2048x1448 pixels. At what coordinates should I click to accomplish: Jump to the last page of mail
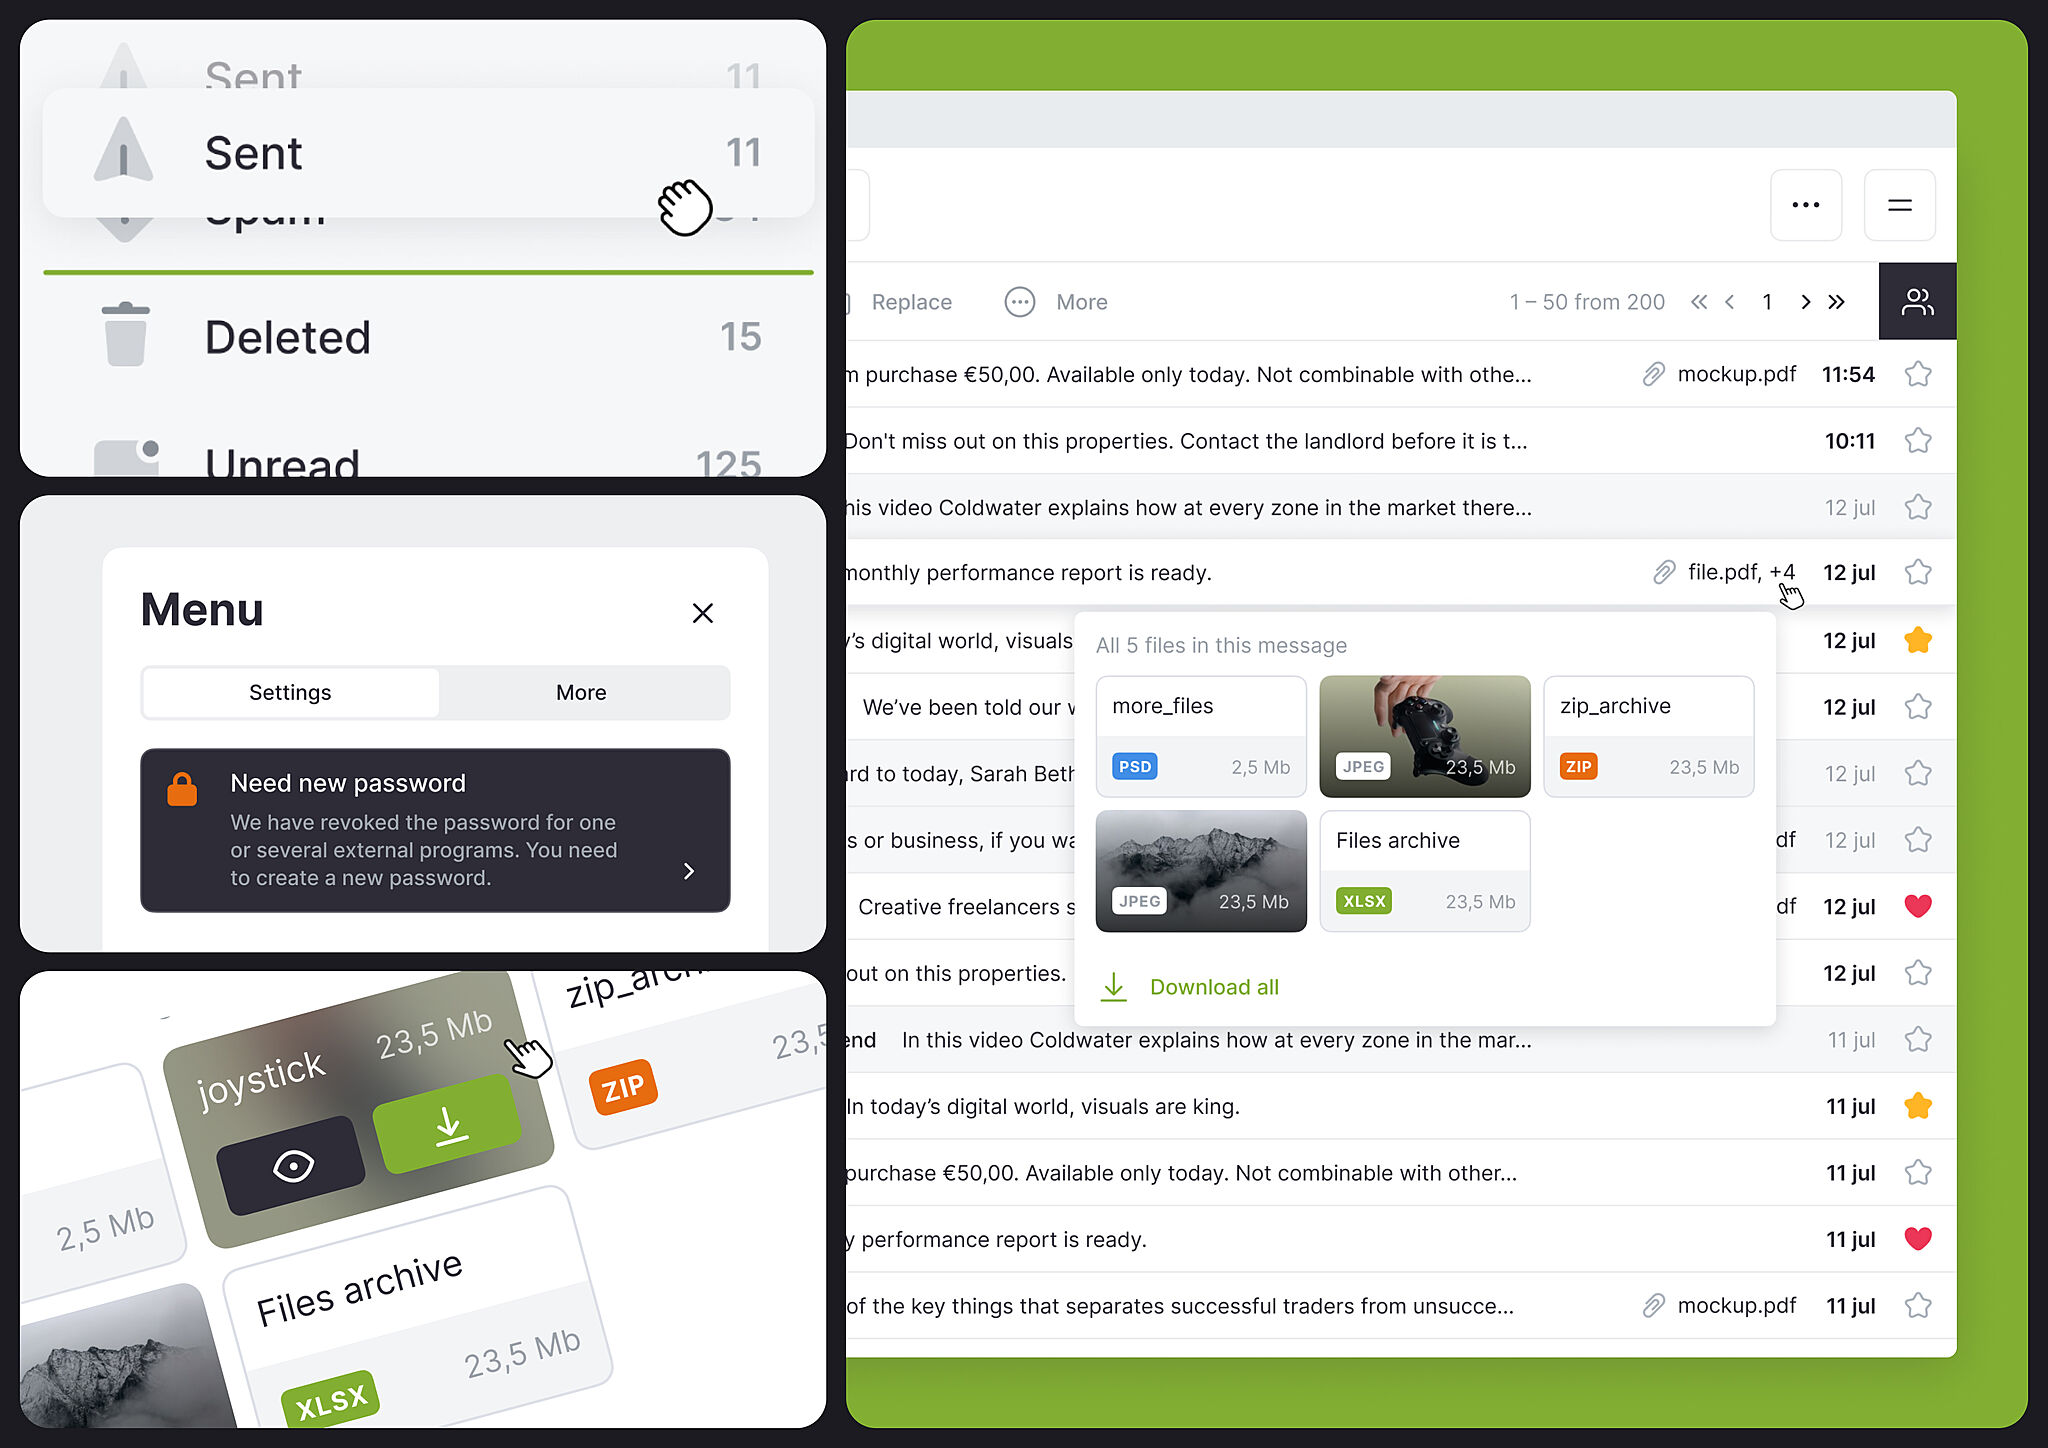coord(1837,302)
